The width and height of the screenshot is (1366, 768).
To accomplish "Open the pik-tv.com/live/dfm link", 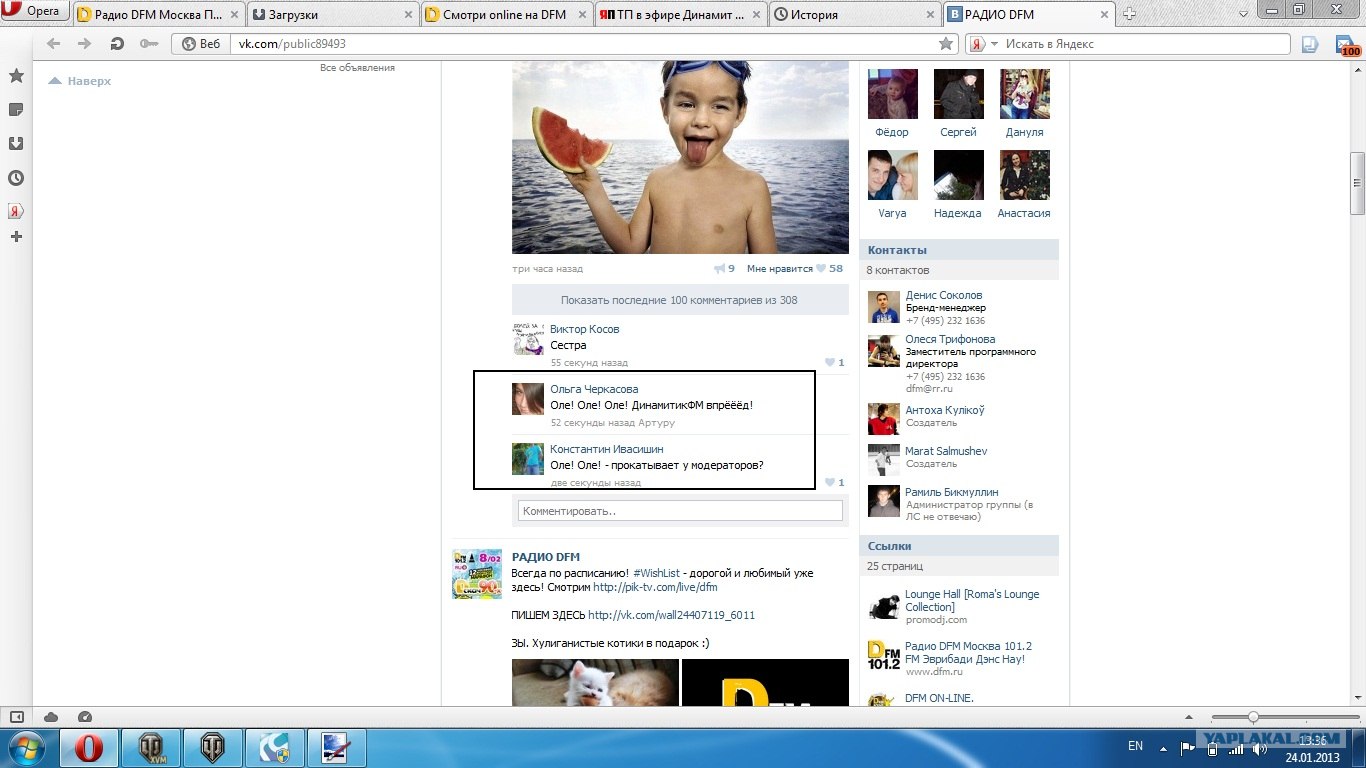I will tap(655, 588).
